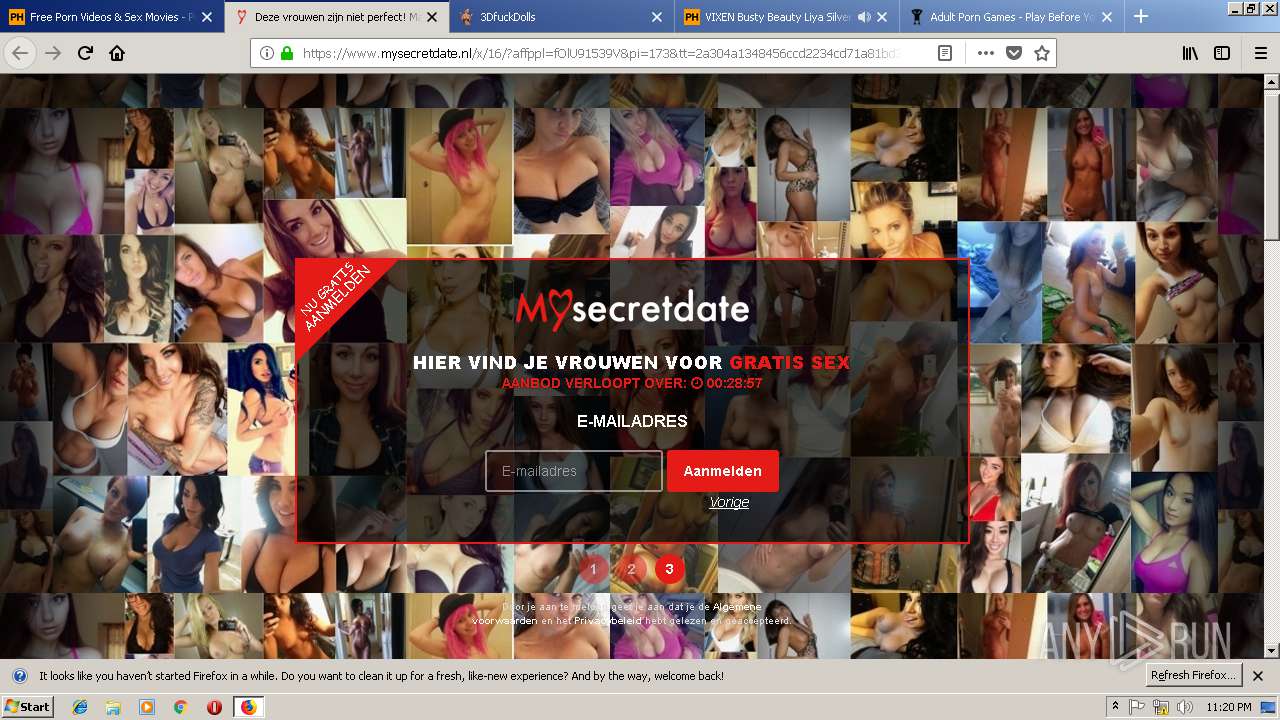Open the page actions three-dot menu
Screen dimensions: 1280x720
click(x=985, y=53)
